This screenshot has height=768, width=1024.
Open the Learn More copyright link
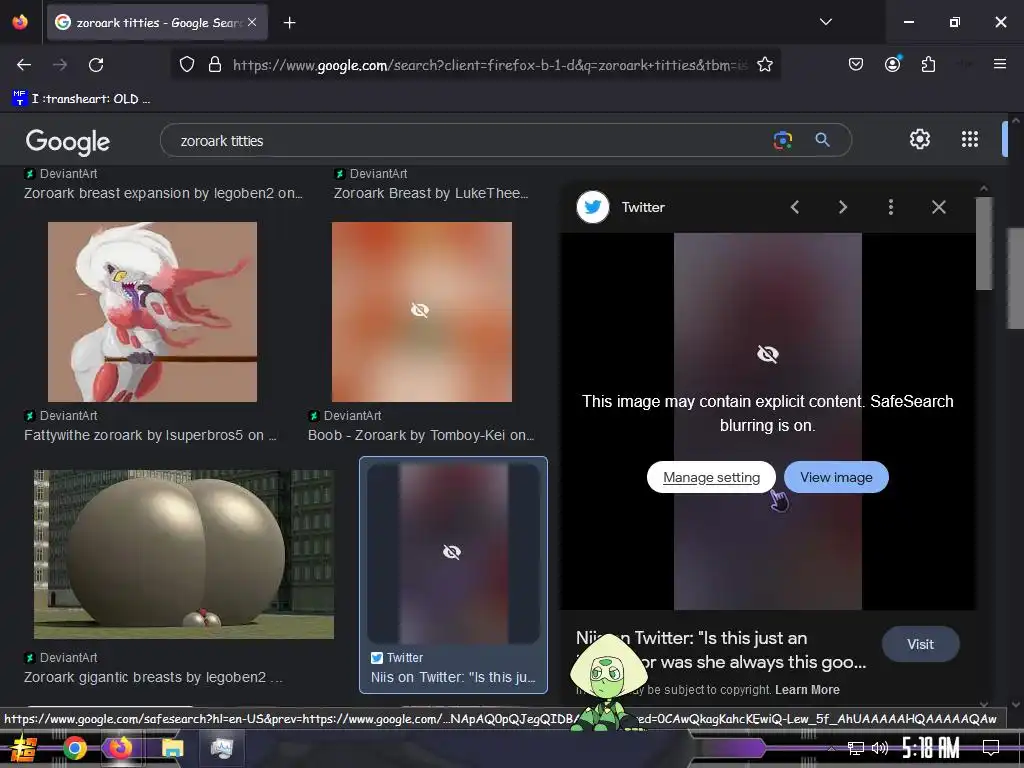[x=807, y=690]
